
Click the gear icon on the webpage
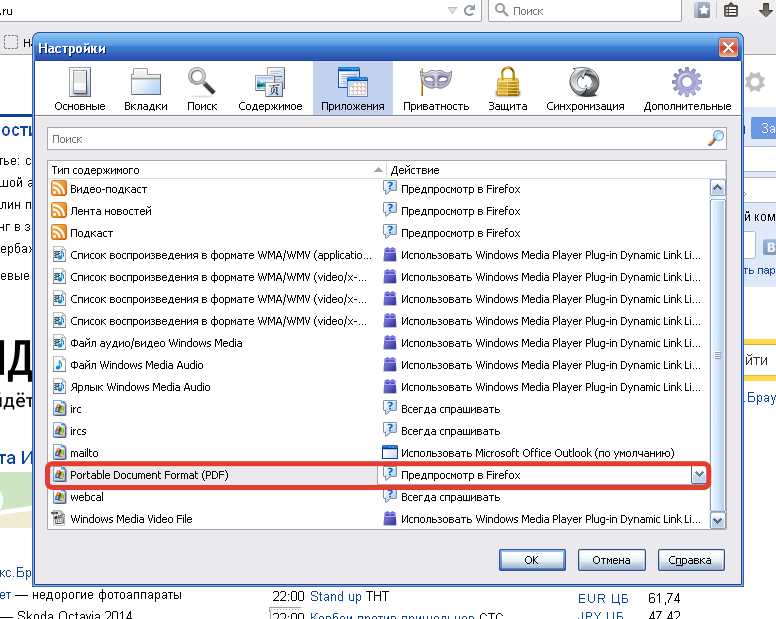pos(755,82)
